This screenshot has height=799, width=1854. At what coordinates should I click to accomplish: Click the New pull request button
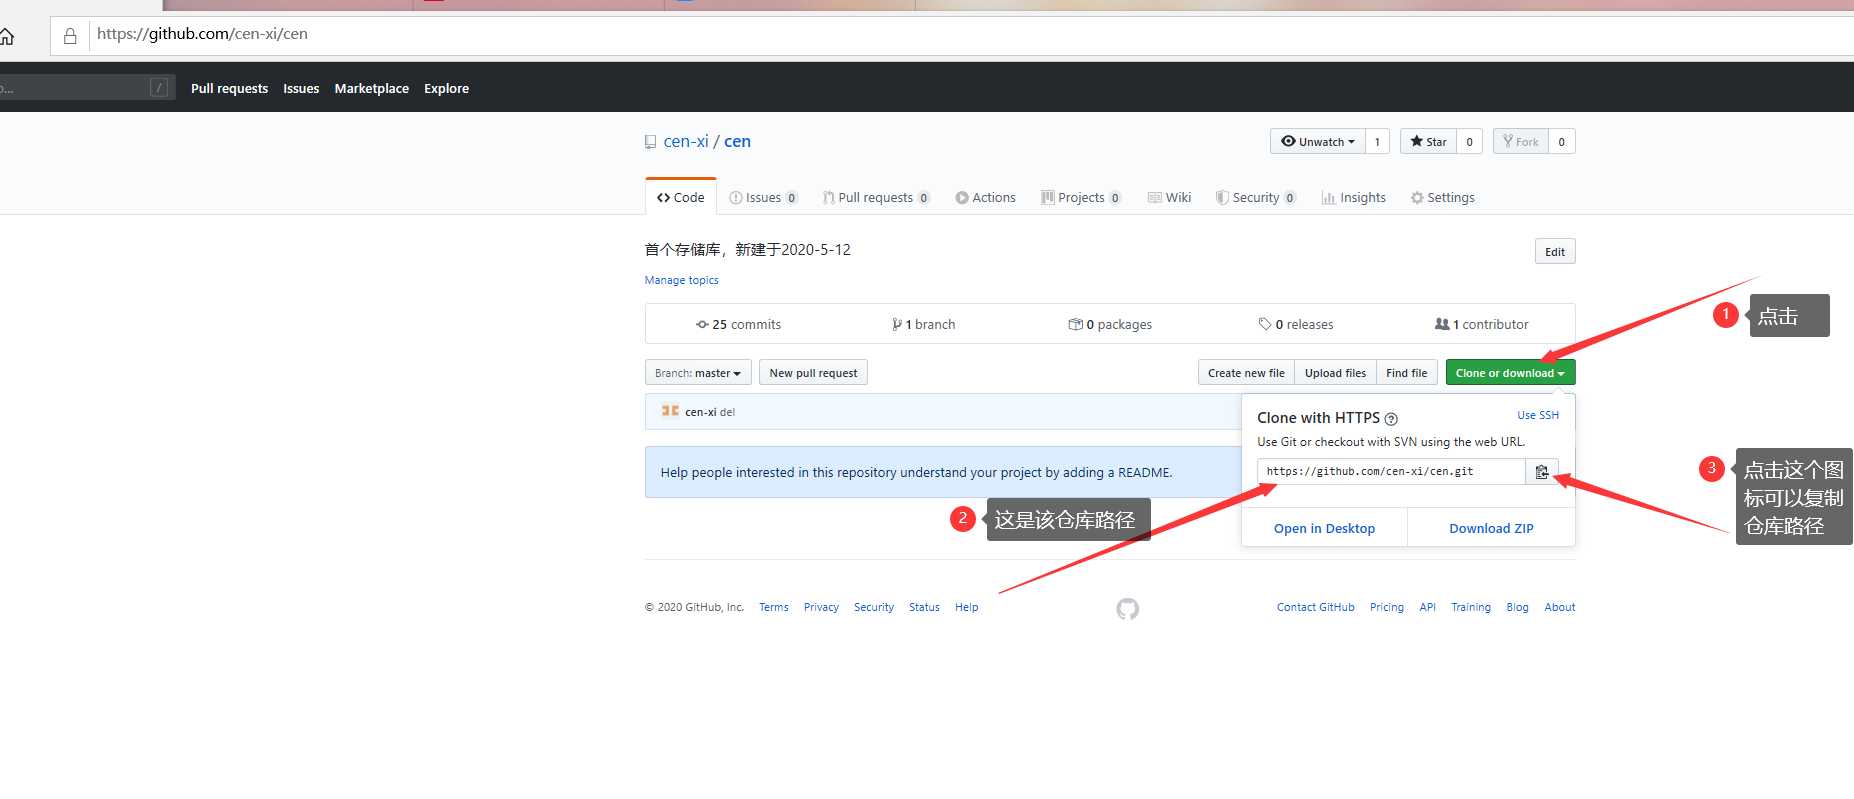813,373
